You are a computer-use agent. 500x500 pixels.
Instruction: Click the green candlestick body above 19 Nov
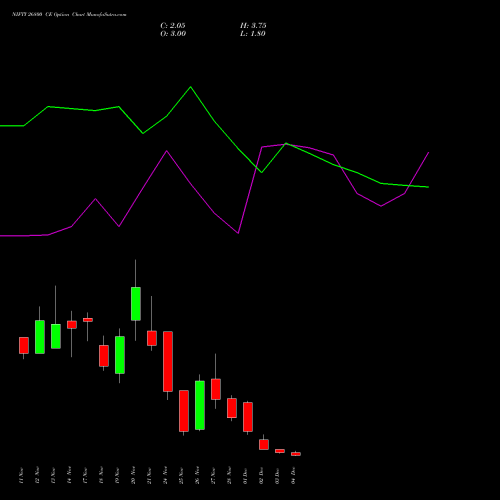[x=120, y=355]
